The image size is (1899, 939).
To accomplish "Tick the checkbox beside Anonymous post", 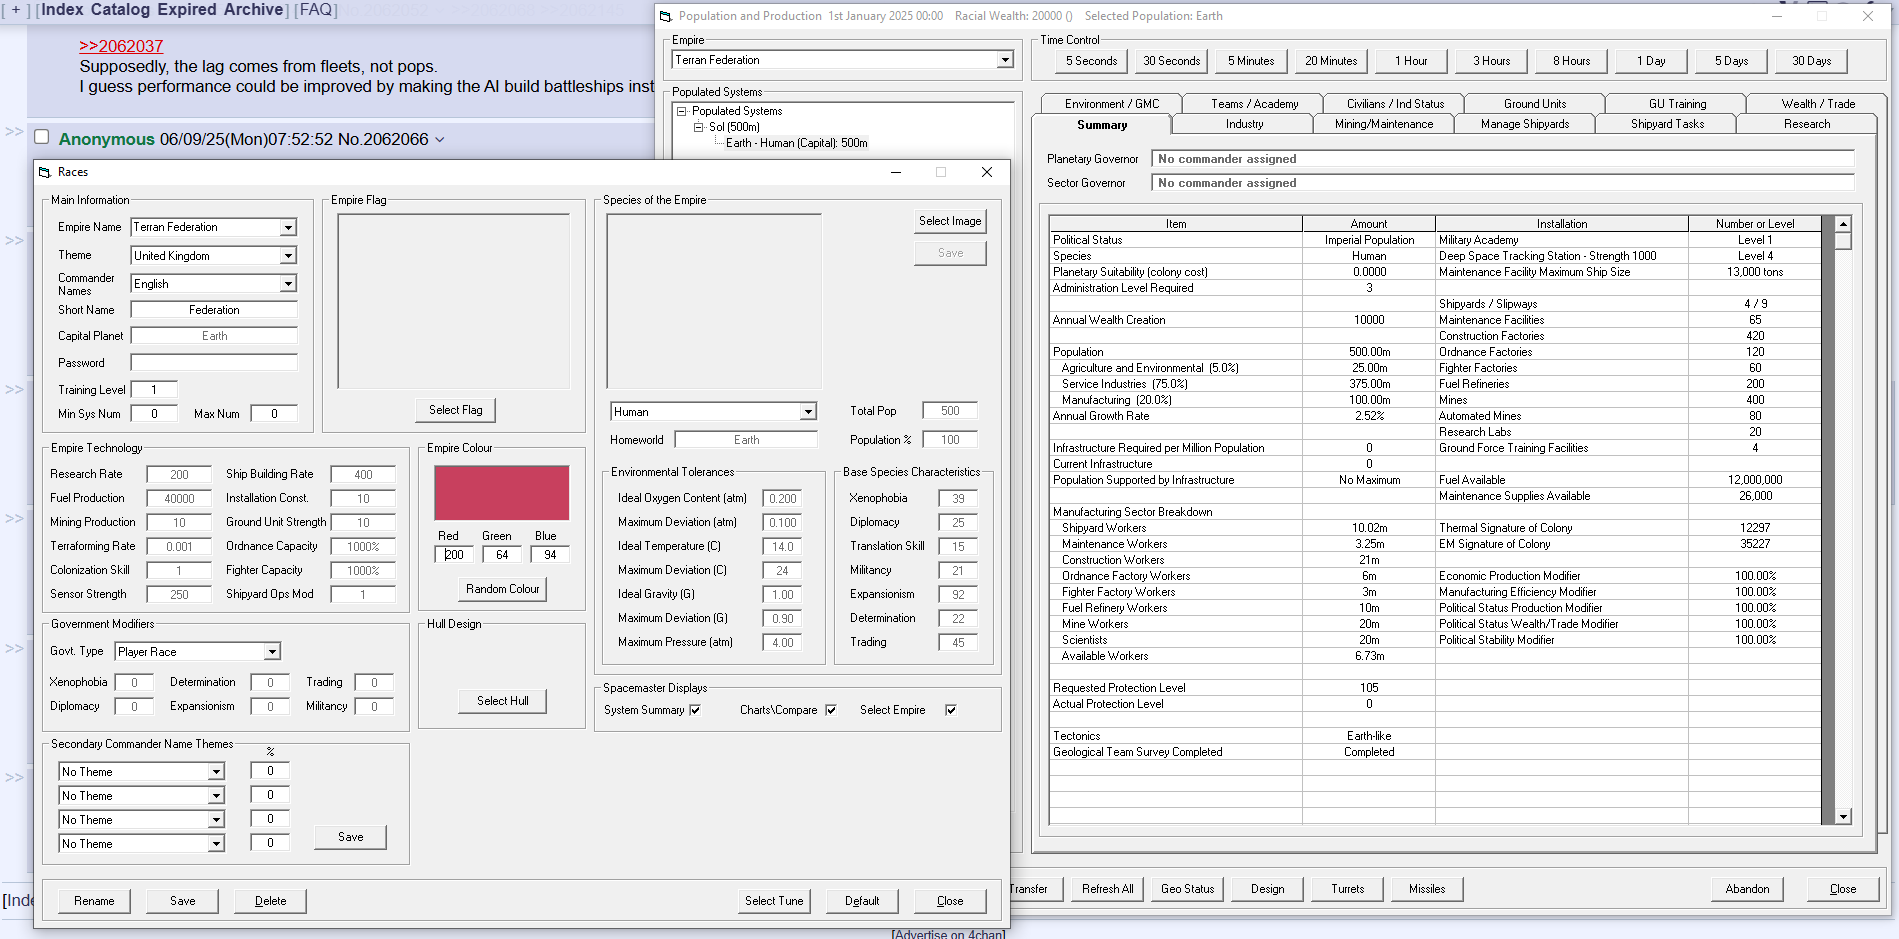I will pos(42,137).
